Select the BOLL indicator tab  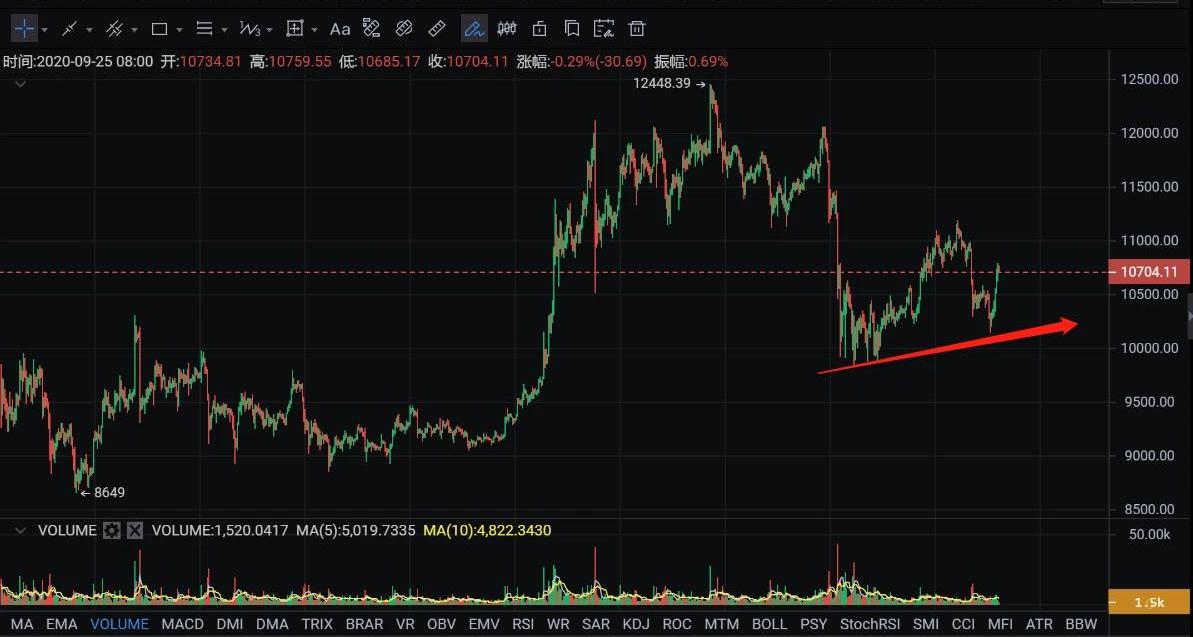tap(769, 624)
